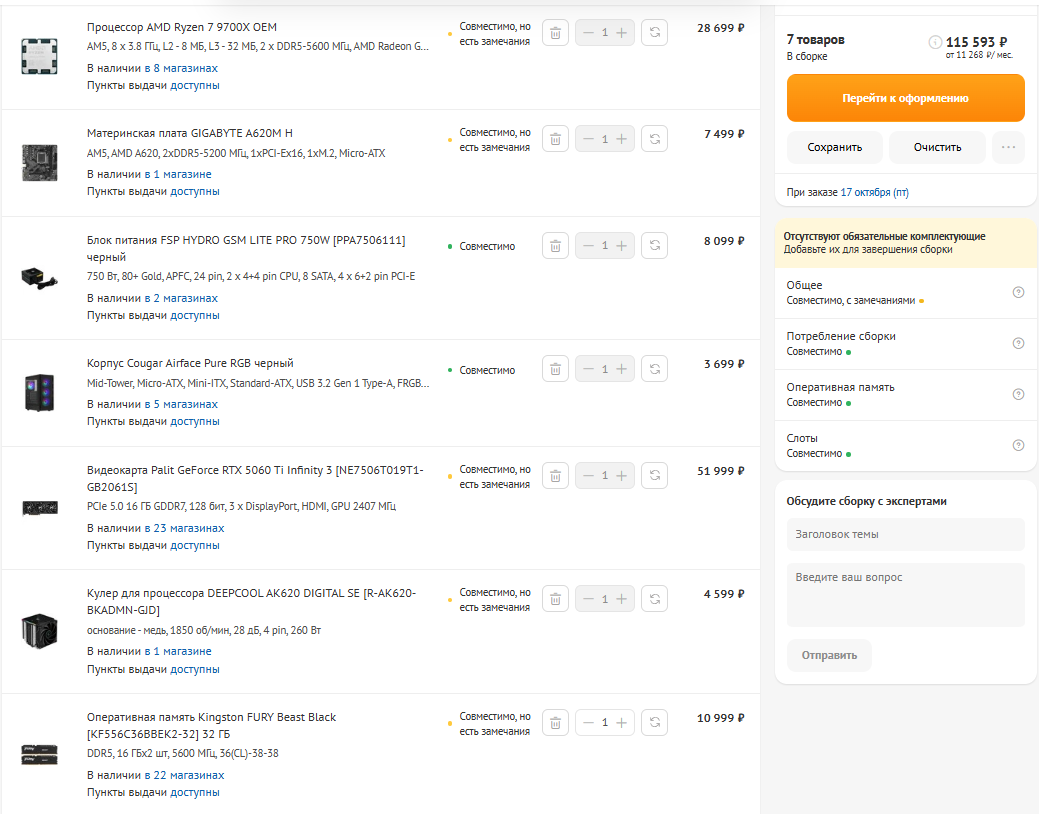Decrease quantity of GIGABYTE A620M H motherboard
The image size is (1039, 814).
coord(588,139)
